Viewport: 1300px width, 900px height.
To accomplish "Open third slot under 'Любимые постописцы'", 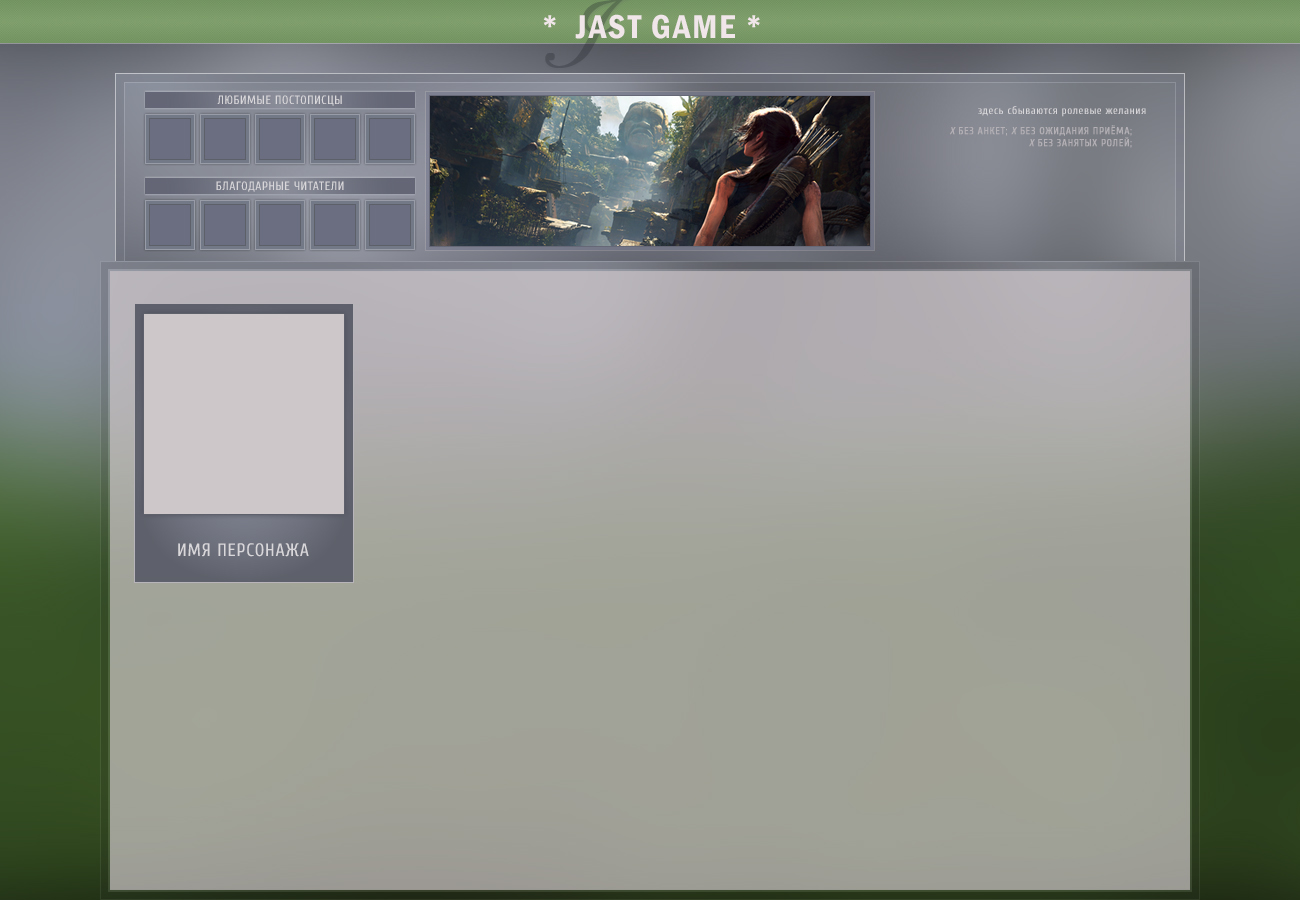I will pos(280,139).
